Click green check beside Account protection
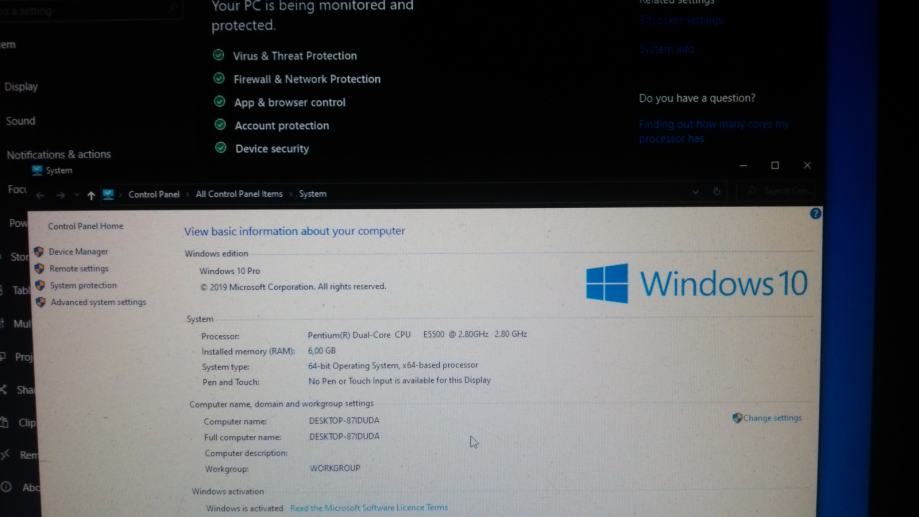 pos(220,124)
